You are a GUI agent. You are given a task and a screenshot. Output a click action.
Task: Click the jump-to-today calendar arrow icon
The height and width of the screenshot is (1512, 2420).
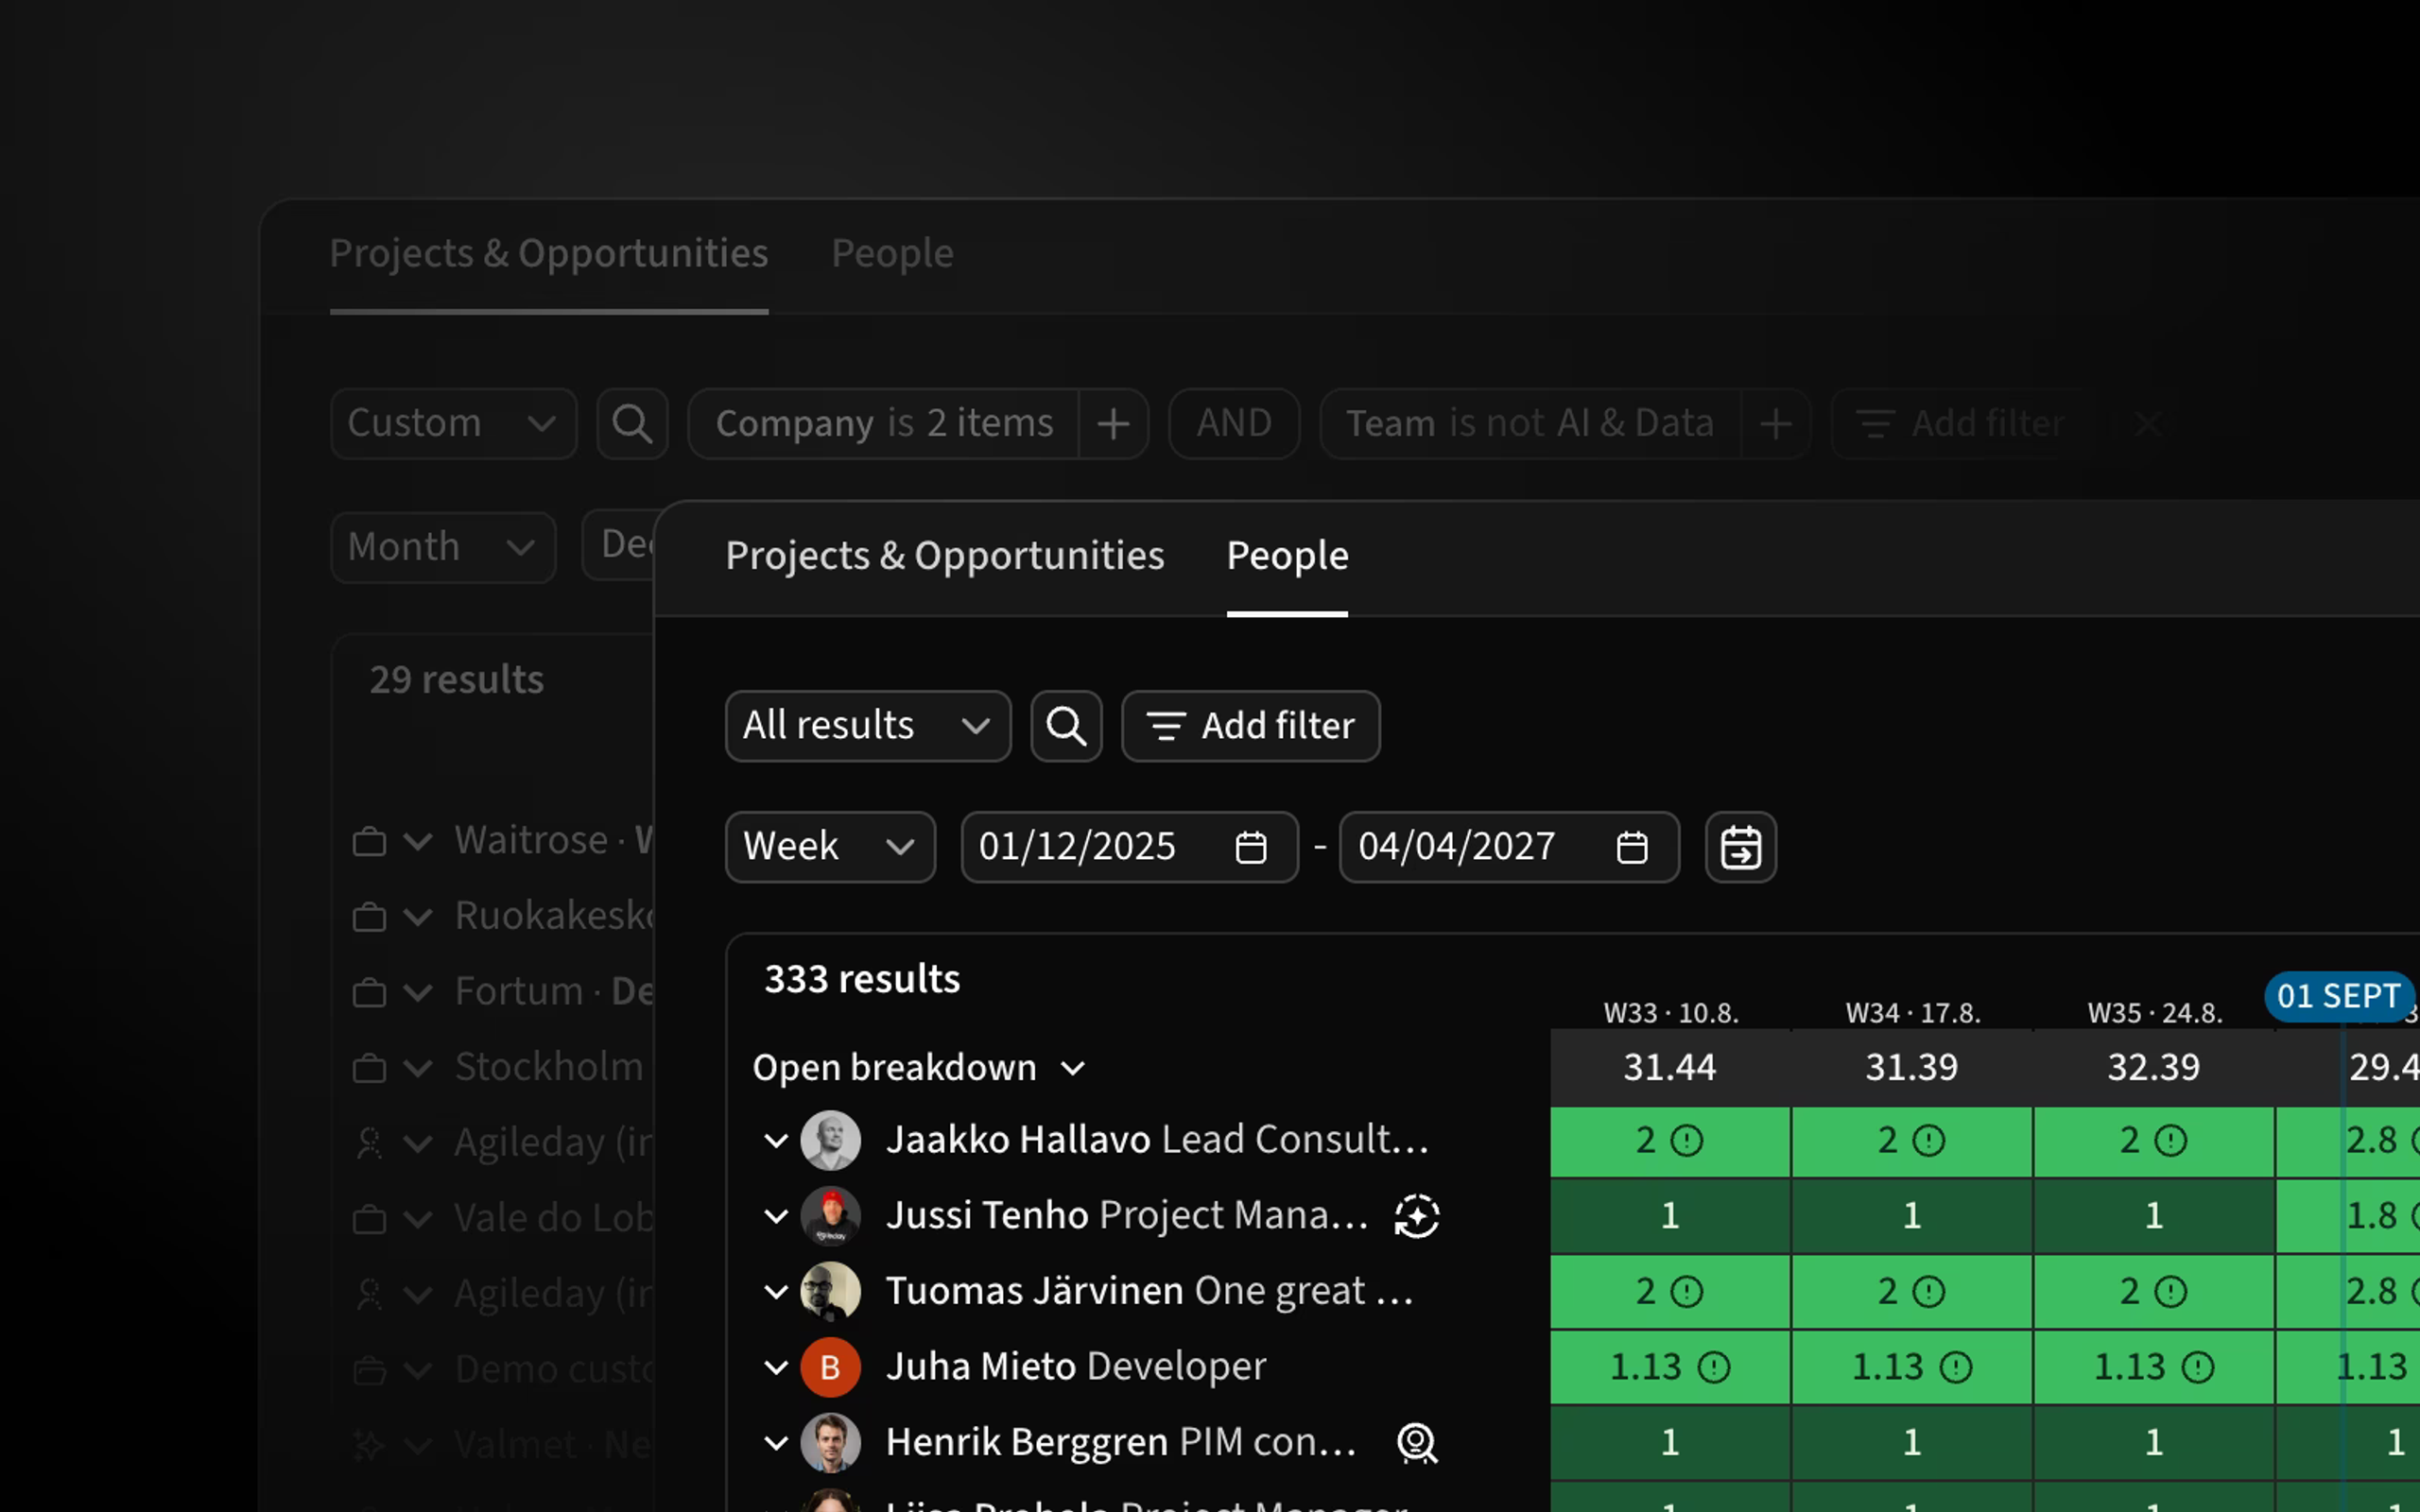pyautogui.click(x=1740, y=847)
